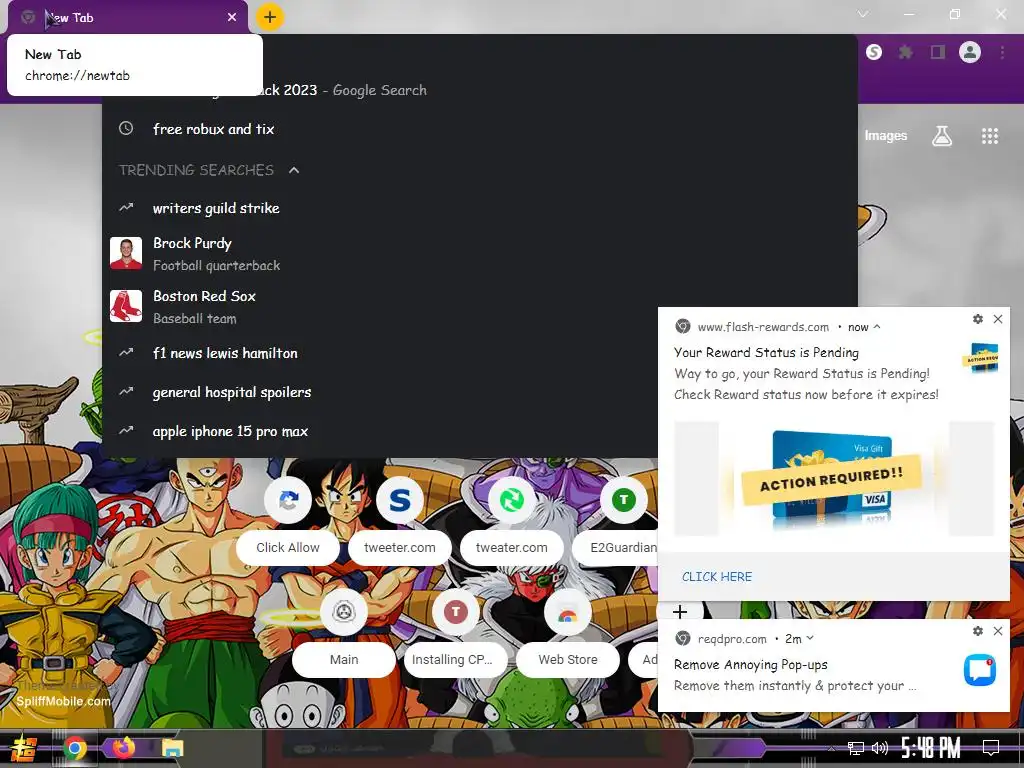Screen dimensions: 1024x768
Task: Open the tweater.com shortcut icon
Action: coord(511,500)
